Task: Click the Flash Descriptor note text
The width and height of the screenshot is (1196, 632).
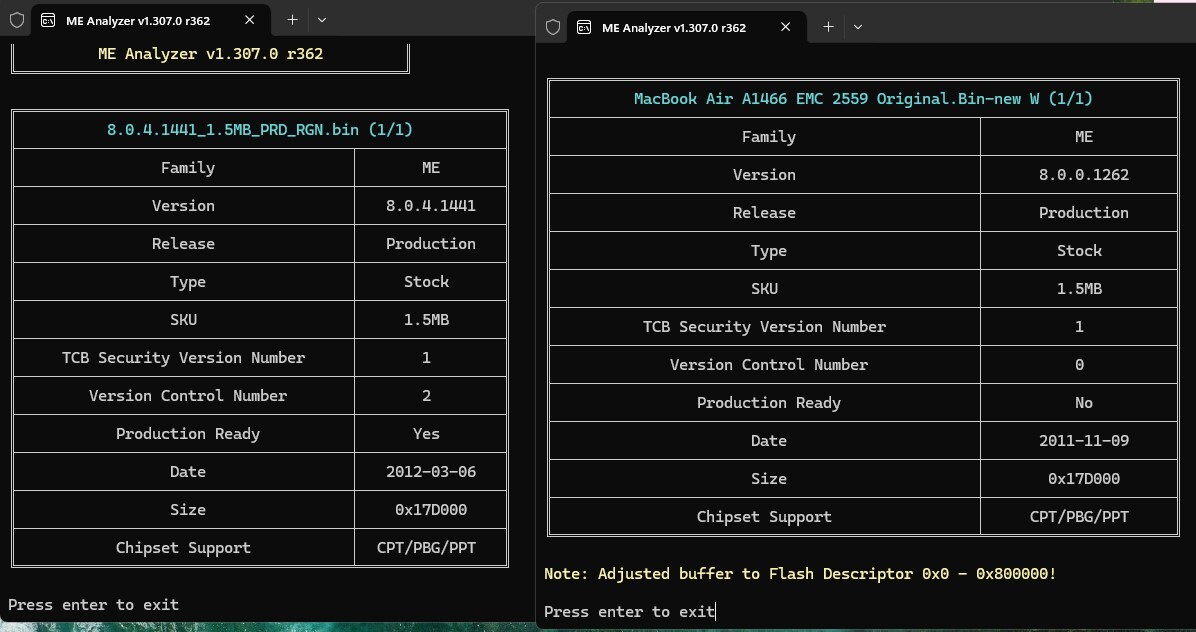Action: click(800, 574)
